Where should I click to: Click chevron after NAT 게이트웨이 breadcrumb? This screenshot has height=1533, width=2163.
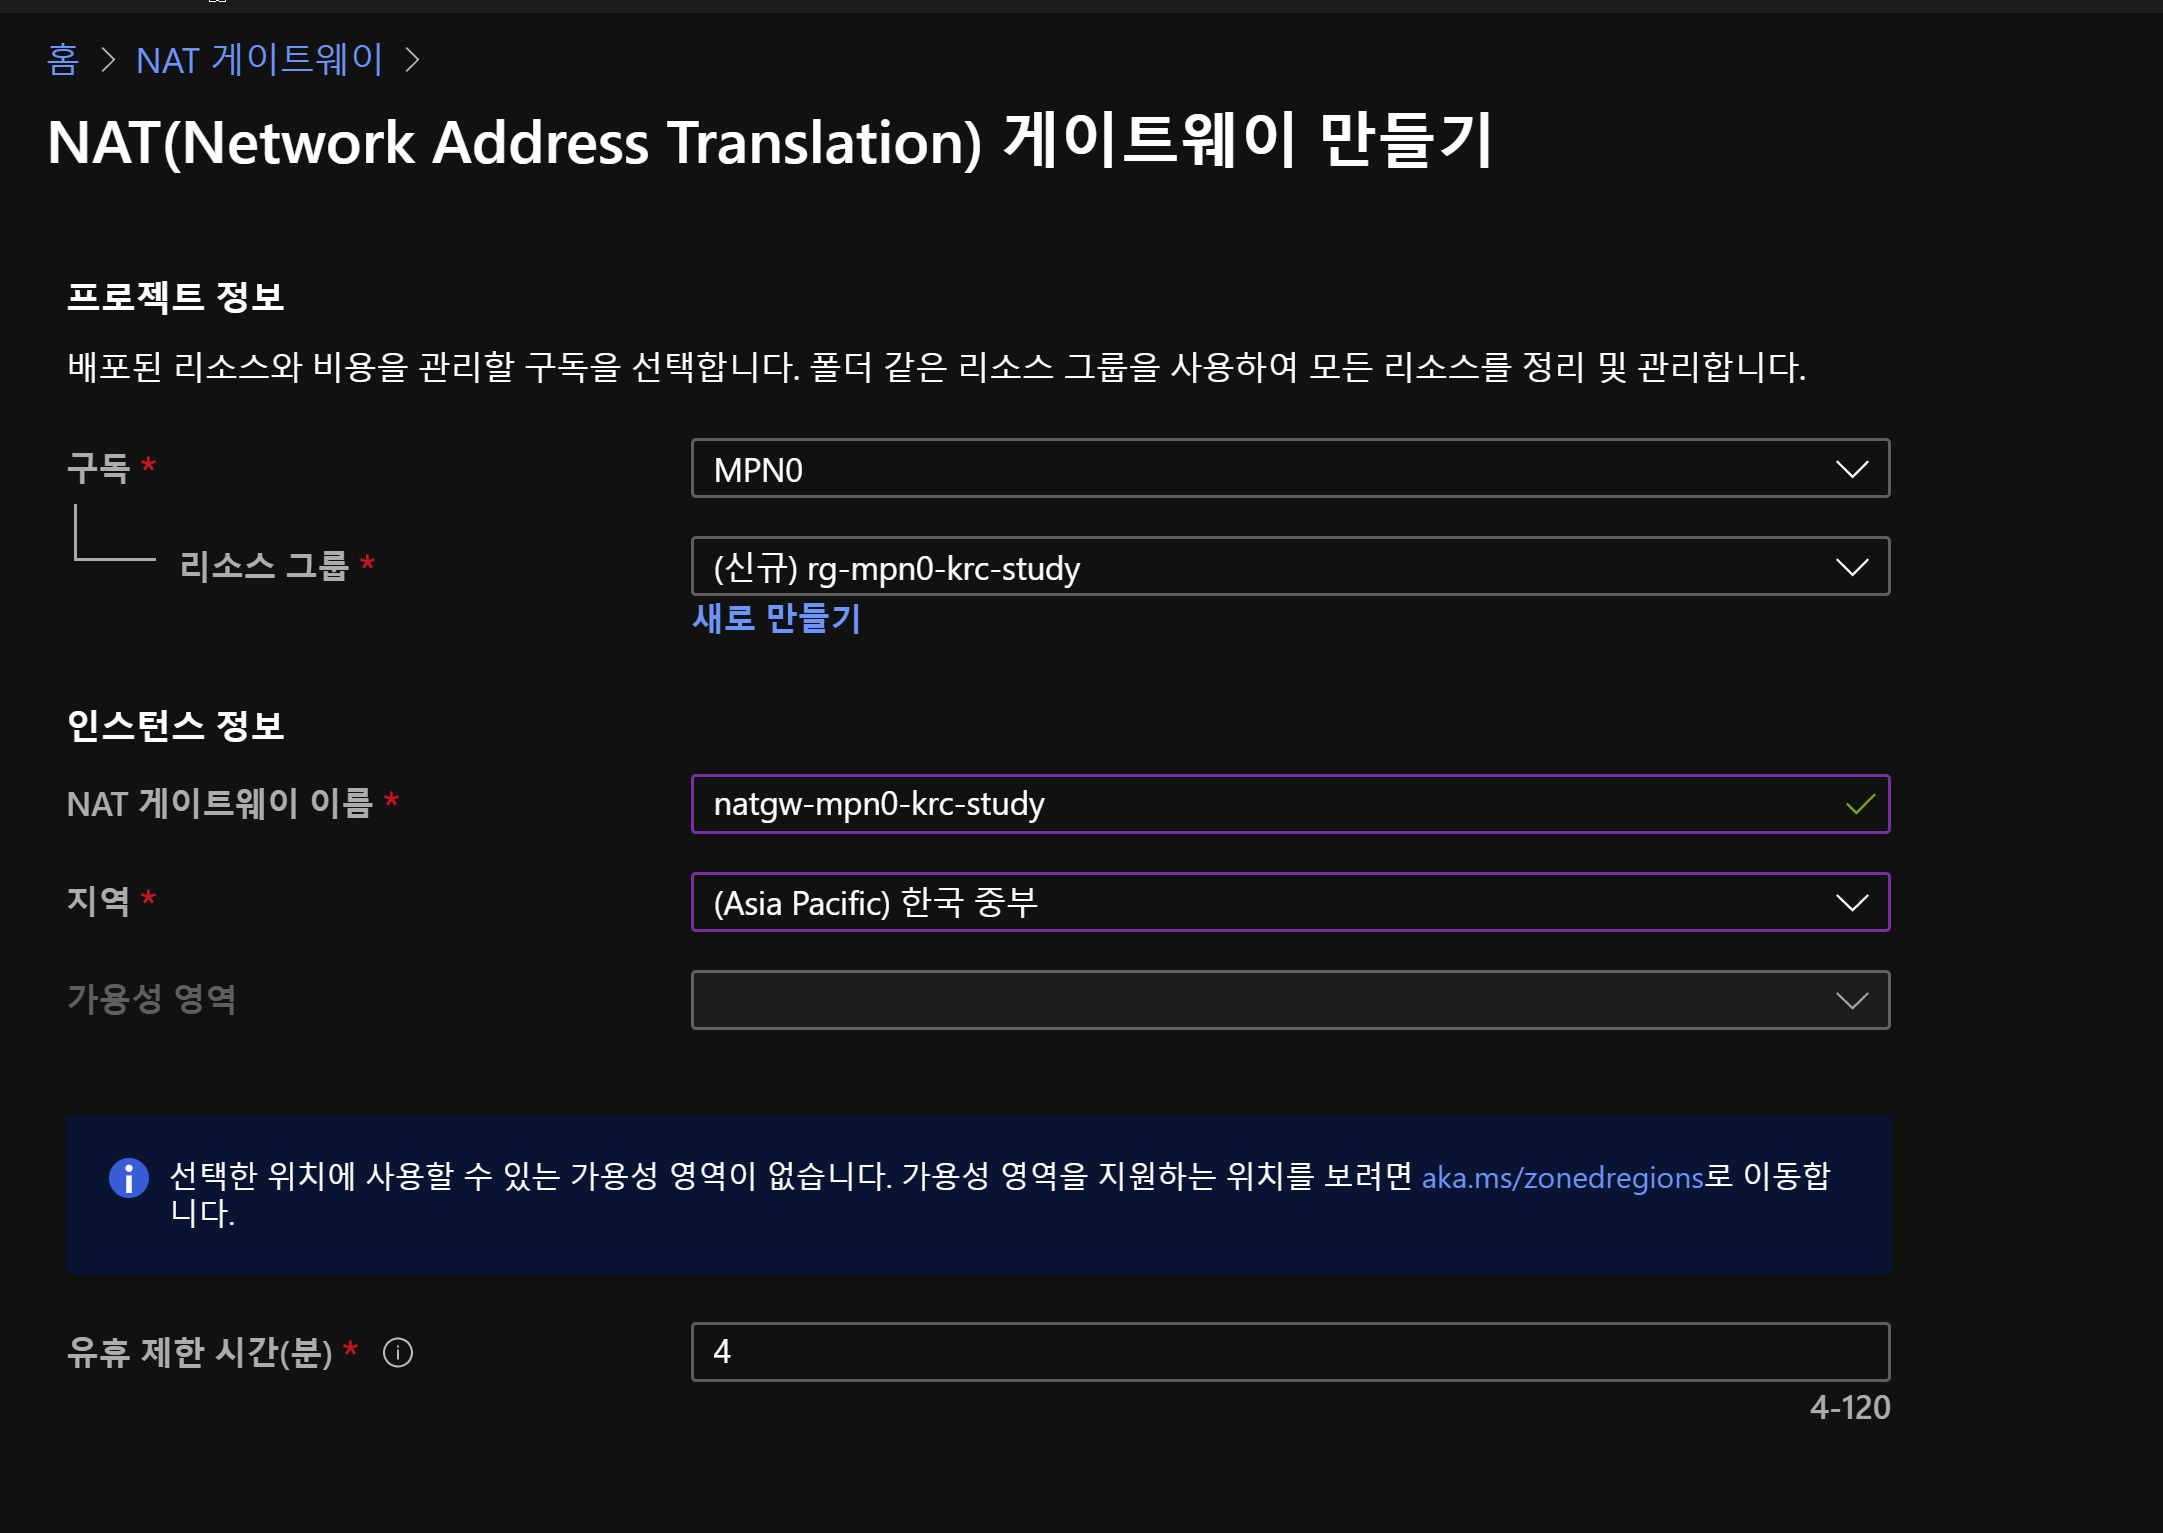click(x=412, y=60)
